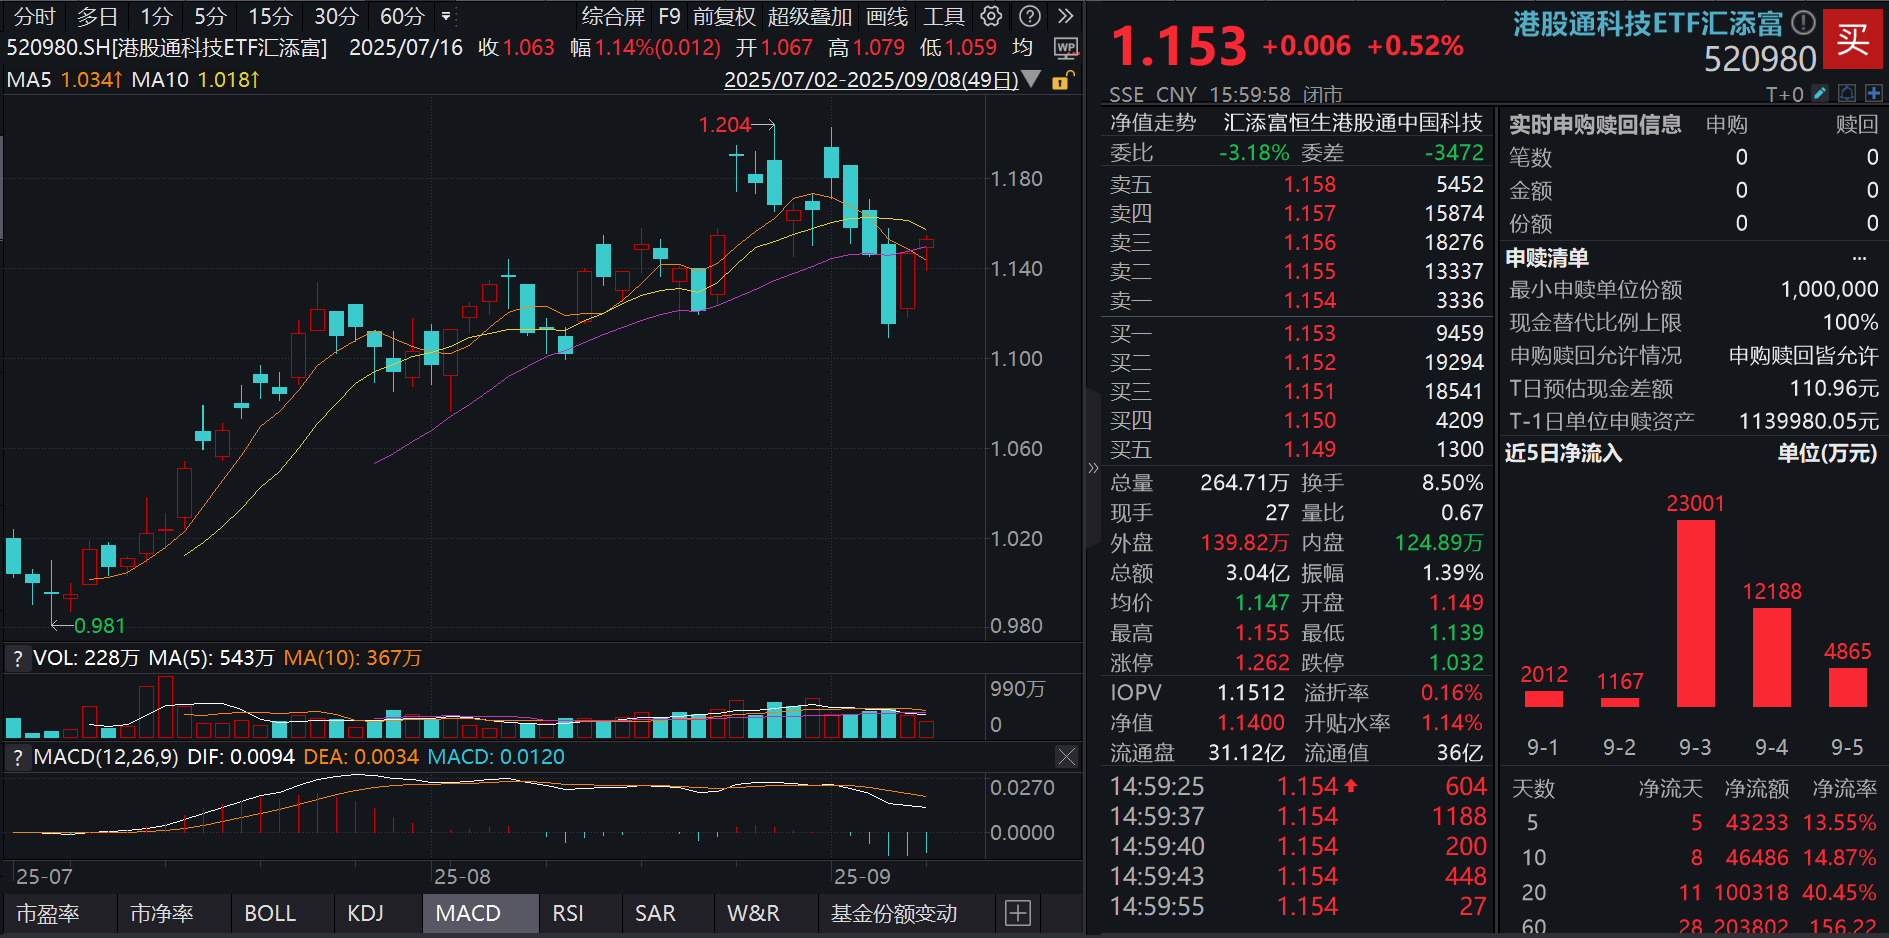Toggle the 均 average price line
This screenshot has width=1889, height=938.
click(x=1022, y=47)
